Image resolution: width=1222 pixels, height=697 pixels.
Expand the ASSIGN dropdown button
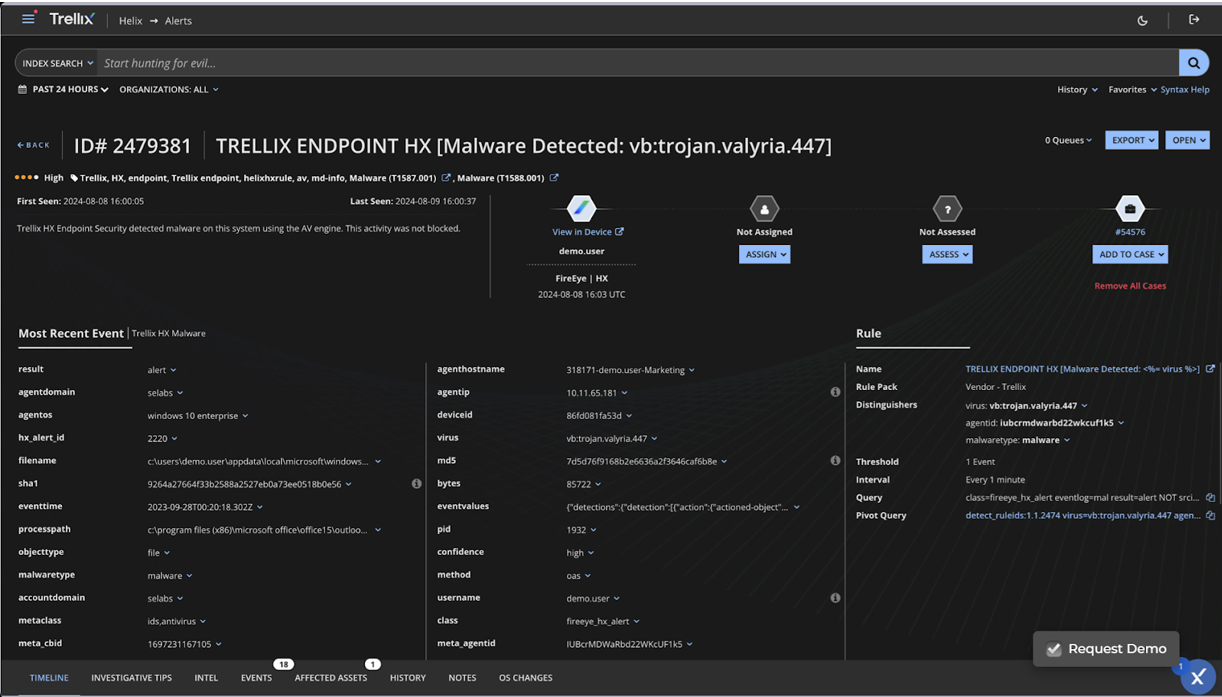[765, 254]
